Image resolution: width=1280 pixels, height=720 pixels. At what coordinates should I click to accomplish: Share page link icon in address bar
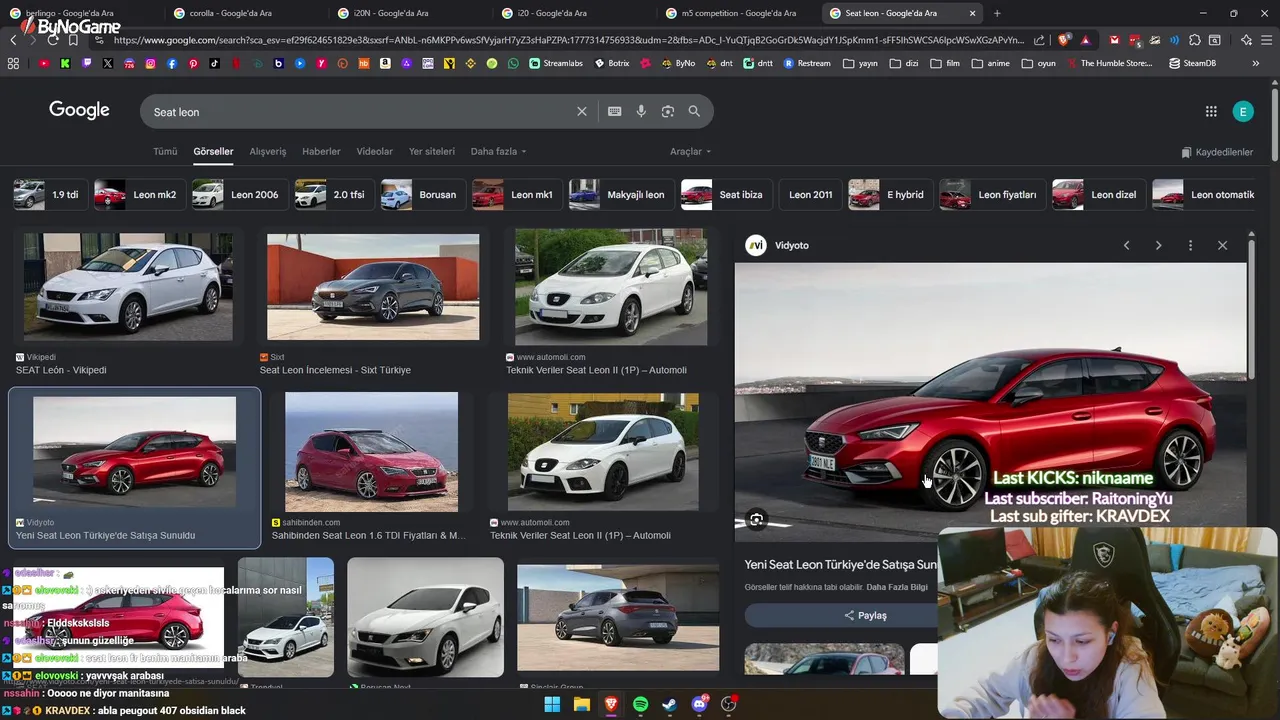(x=1039, y=40)
